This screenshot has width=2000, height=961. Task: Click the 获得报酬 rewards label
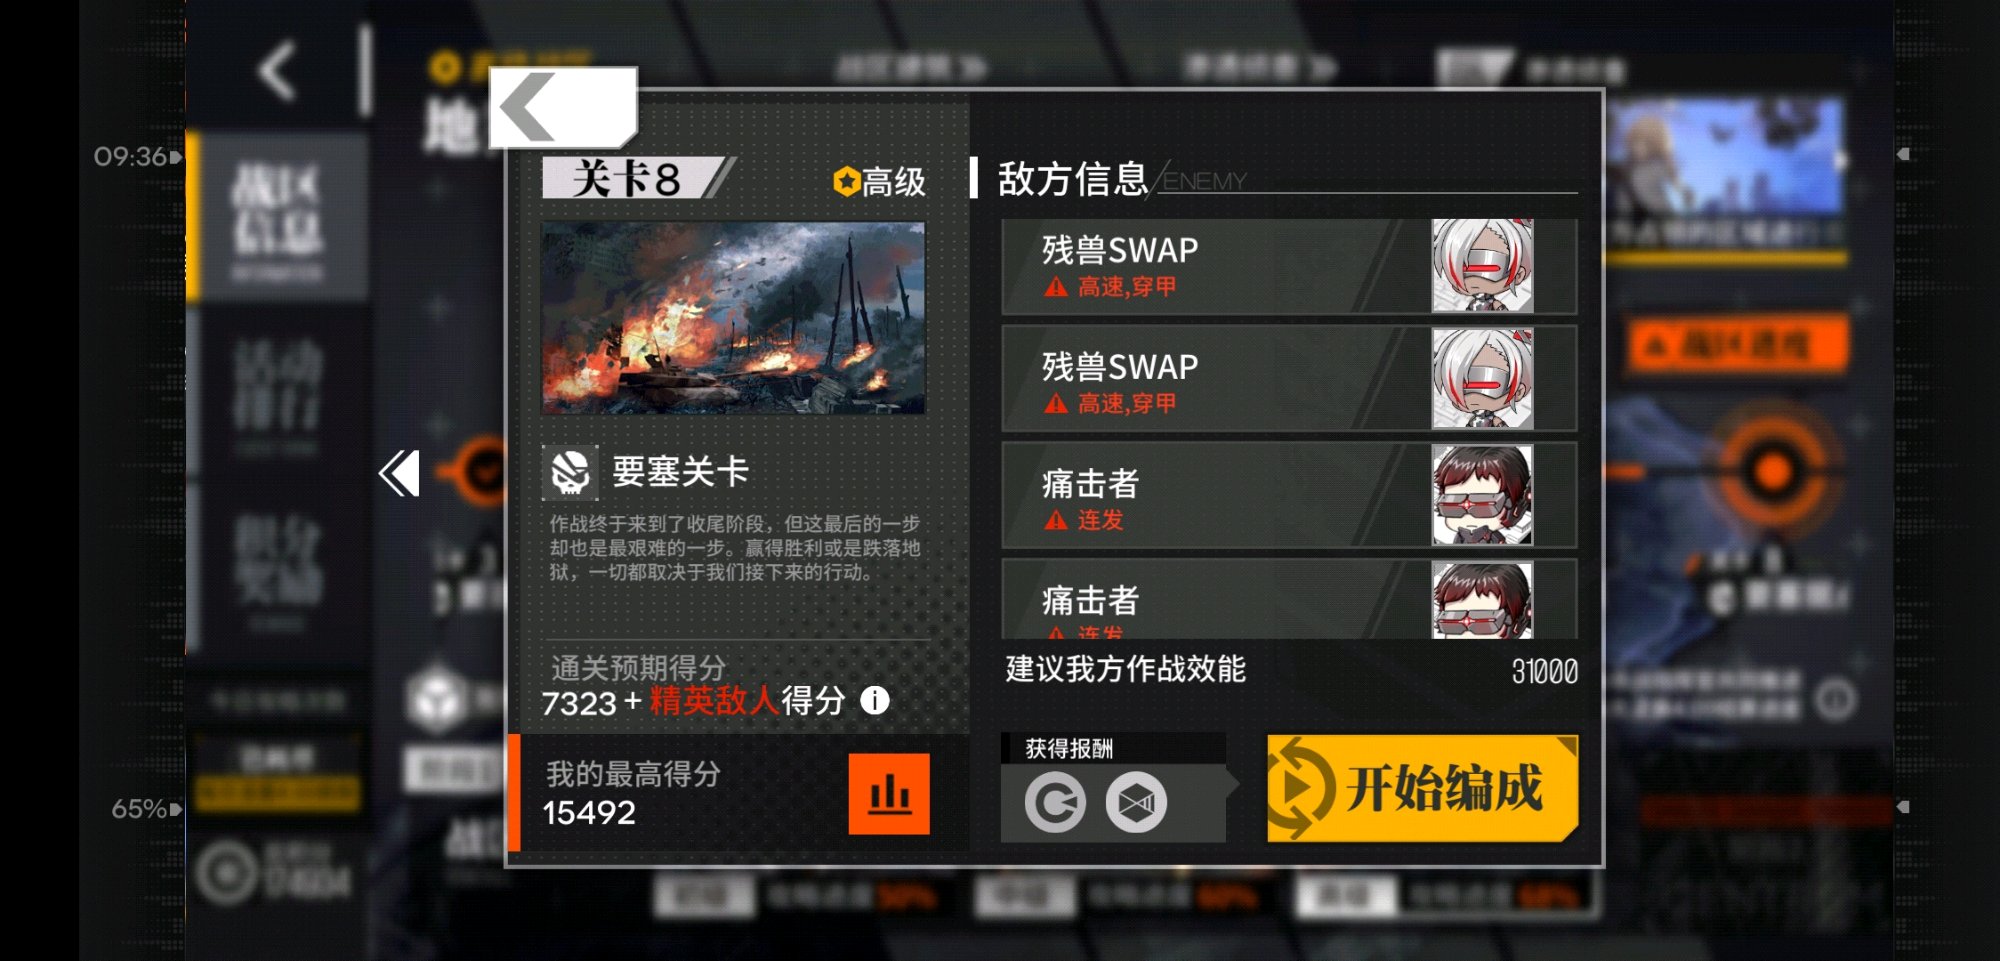(x=1069, y=748)
